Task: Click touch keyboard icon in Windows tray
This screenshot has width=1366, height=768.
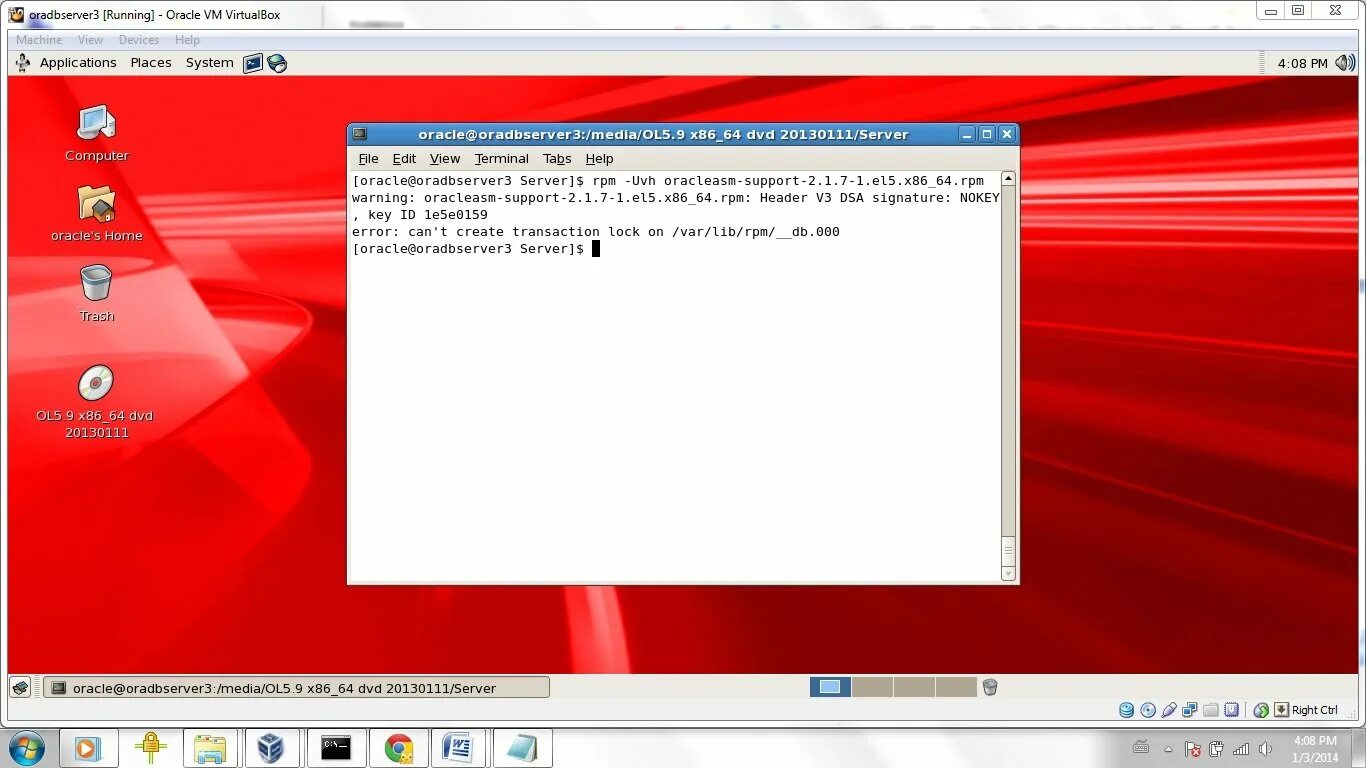Action: 1141,748
